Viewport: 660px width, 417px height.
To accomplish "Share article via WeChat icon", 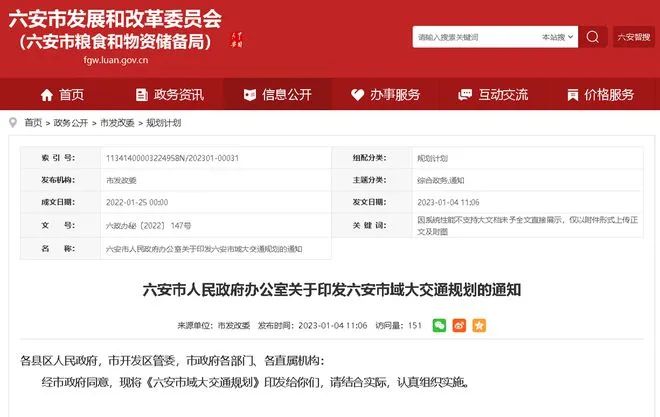I will [x=438, y=325].
